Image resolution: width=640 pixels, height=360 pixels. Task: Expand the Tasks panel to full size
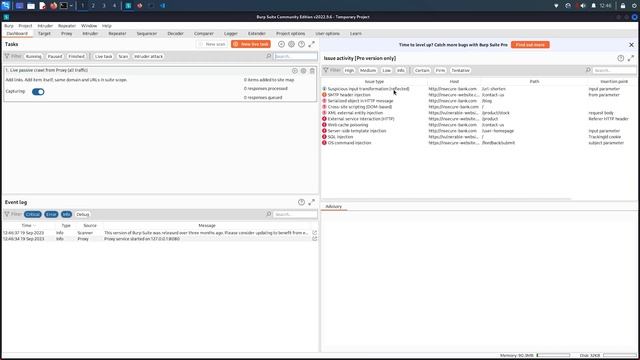[311, 44]
